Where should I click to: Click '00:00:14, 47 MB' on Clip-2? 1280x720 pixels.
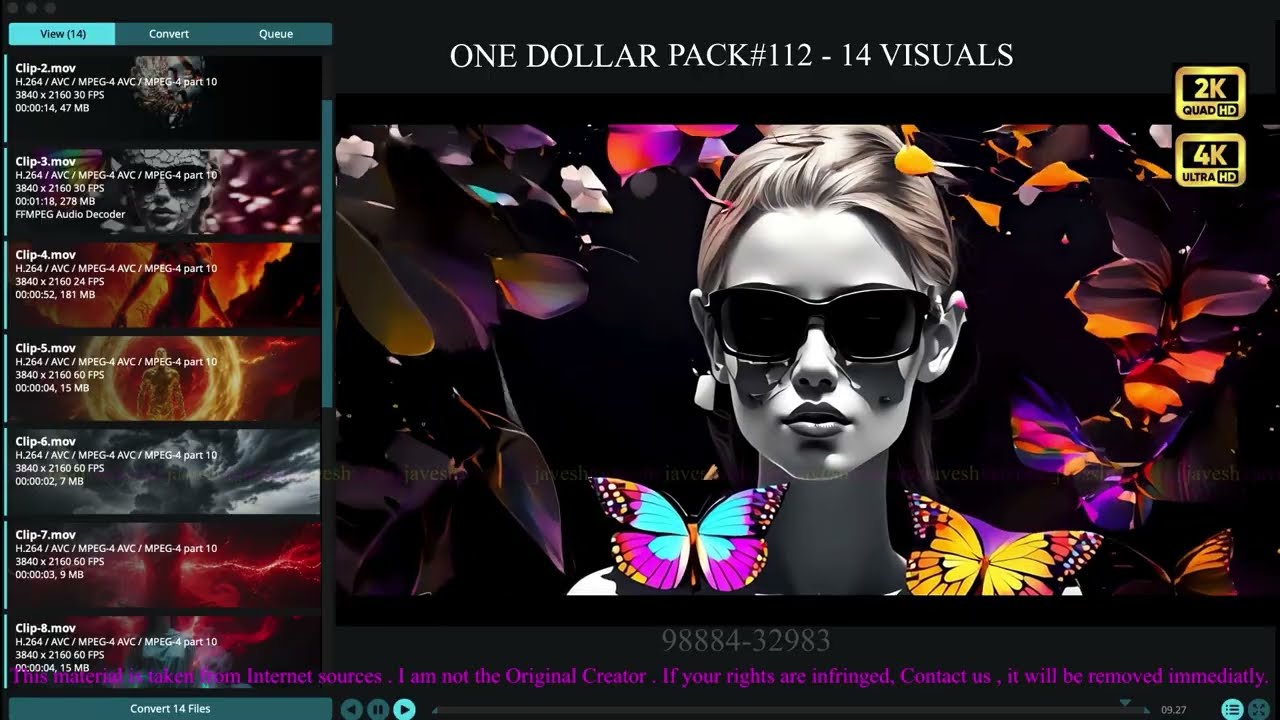(x=52, y=108)
